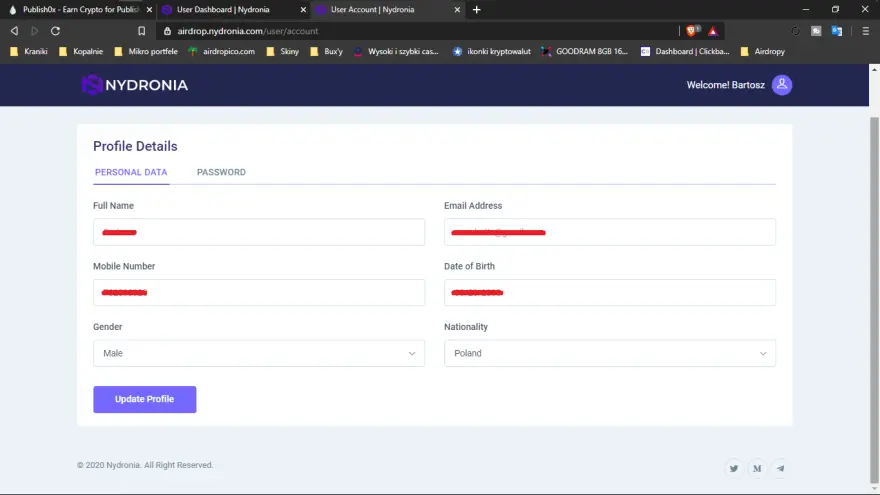
Task: Open the browser hamburger menu icon
Action: point(865,31)
